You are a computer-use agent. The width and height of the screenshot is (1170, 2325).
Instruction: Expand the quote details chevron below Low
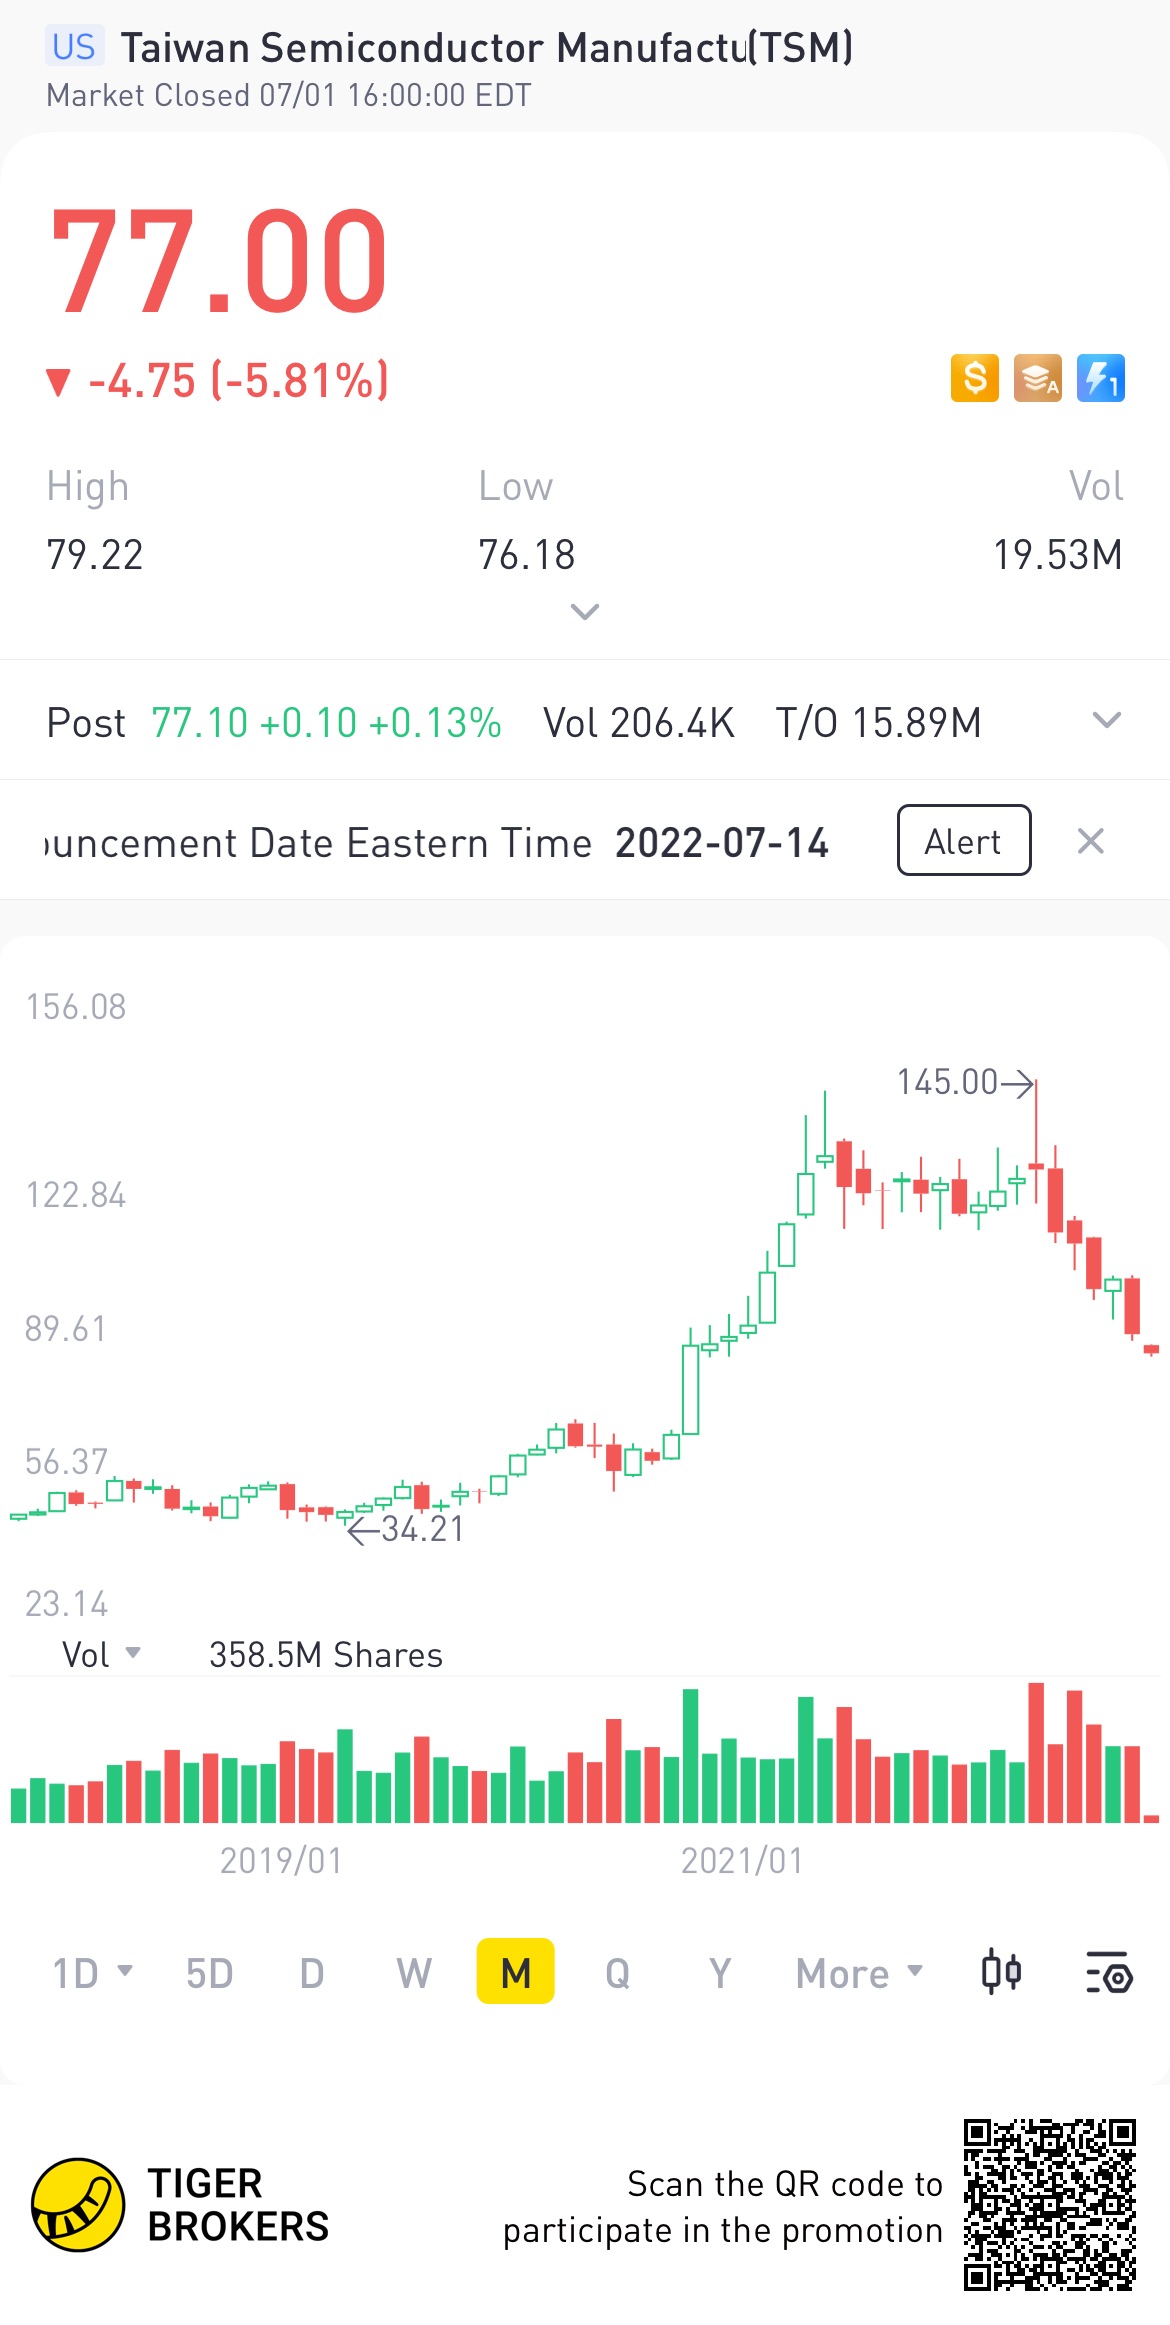(584, 611)
